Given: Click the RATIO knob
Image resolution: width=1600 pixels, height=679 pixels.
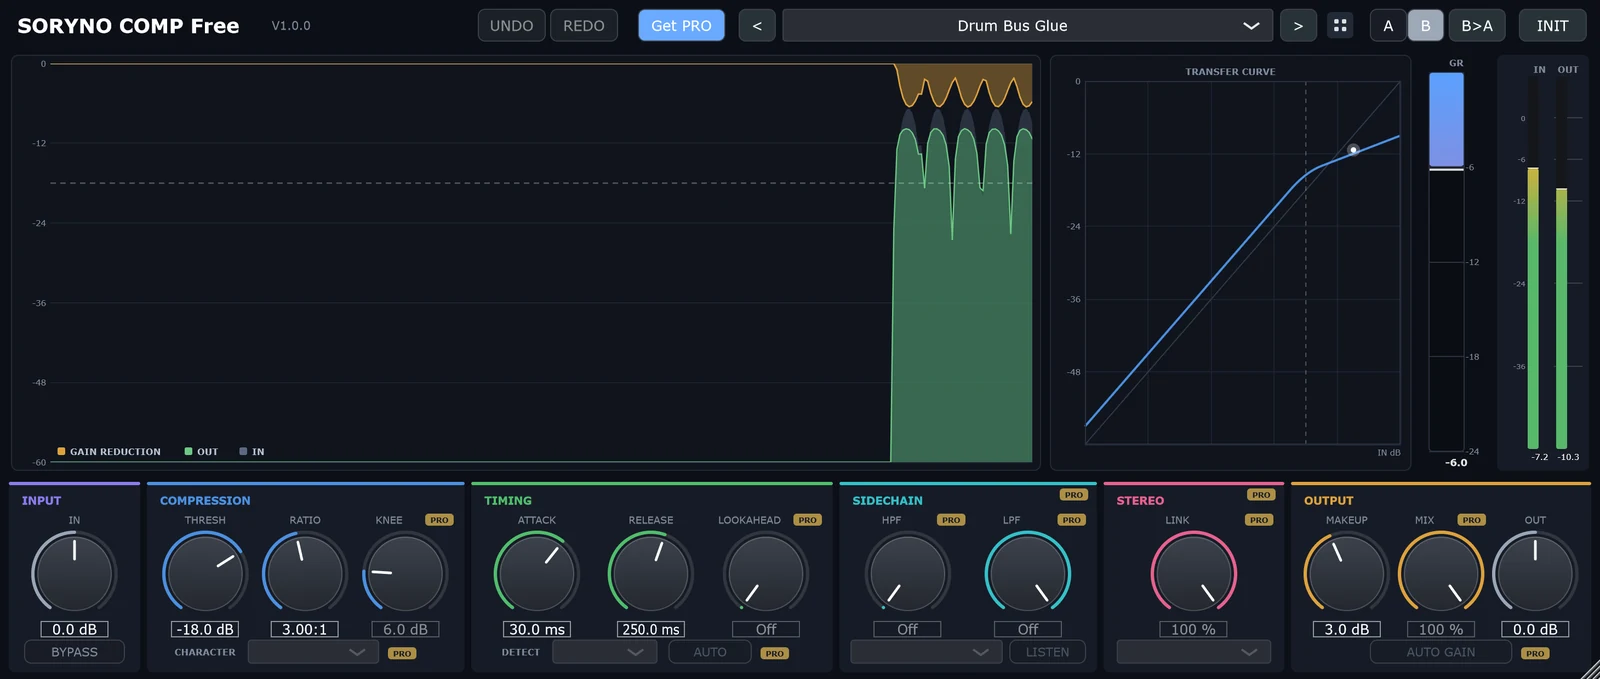Looking at the screenshot, I should coord(305,572).
